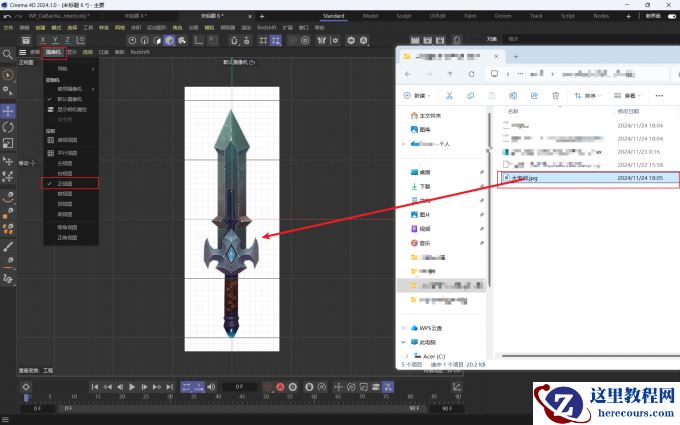Click the keyframe diamond icon at timeline left

(26, 387)
